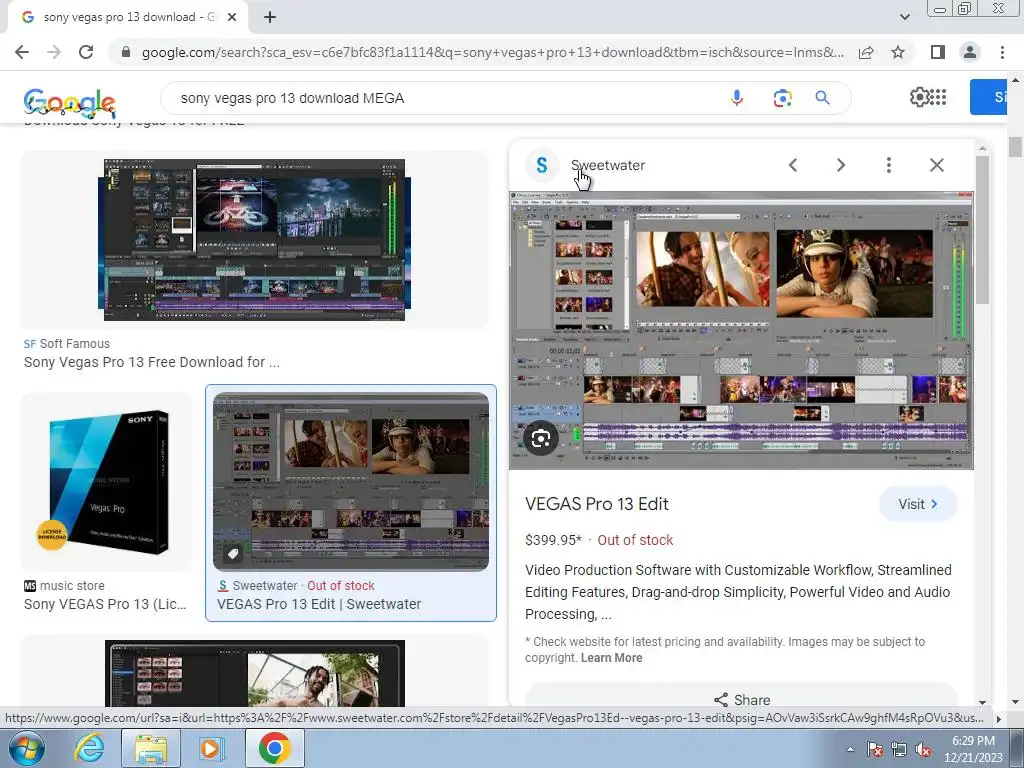Open Sony VEGAS Pro 13 (Lic... result
The height and width of the screenshot is (768, 1024).
pos(105,604)
